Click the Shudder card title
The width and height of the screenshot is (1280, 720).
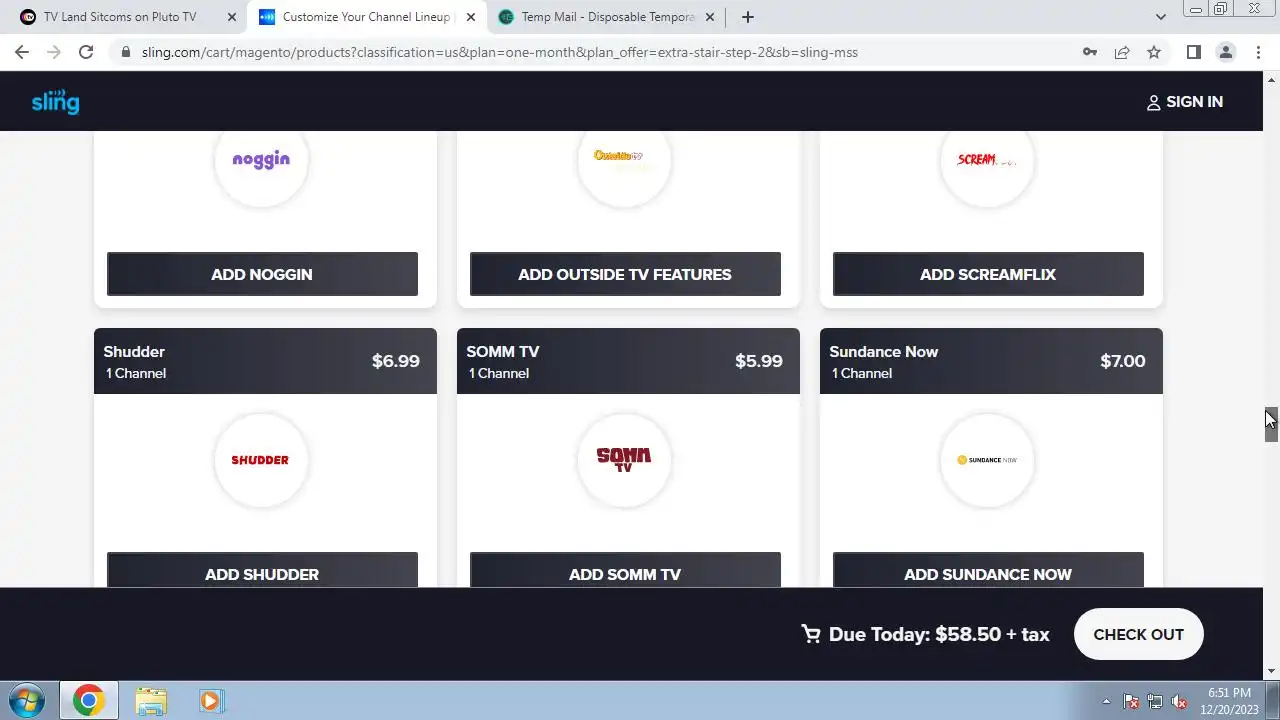[134, 352]
